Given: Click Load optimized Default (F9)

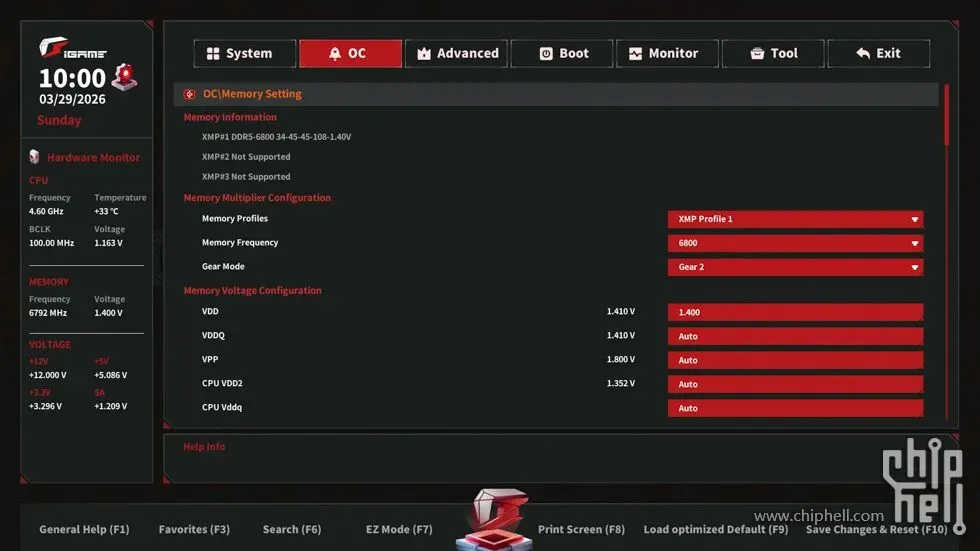Looking at the screenshot, I should coord(716,529).
